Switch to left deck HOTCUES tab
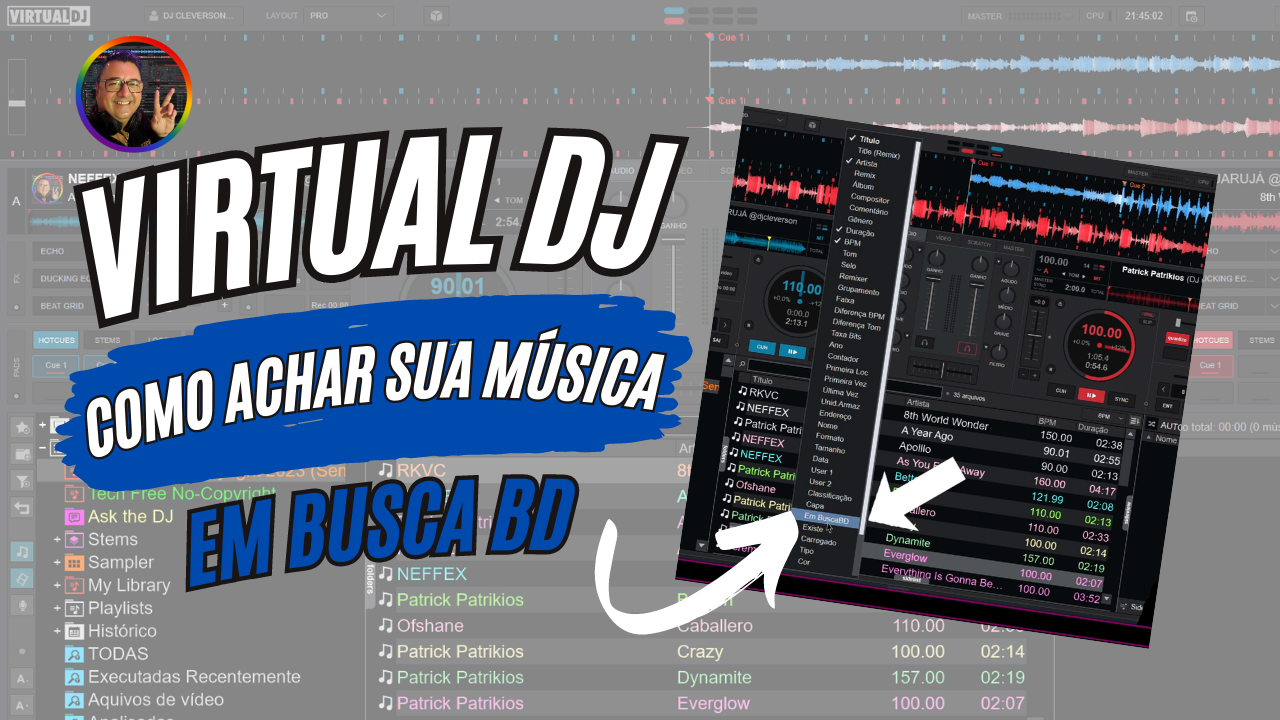 pos(54,340)
